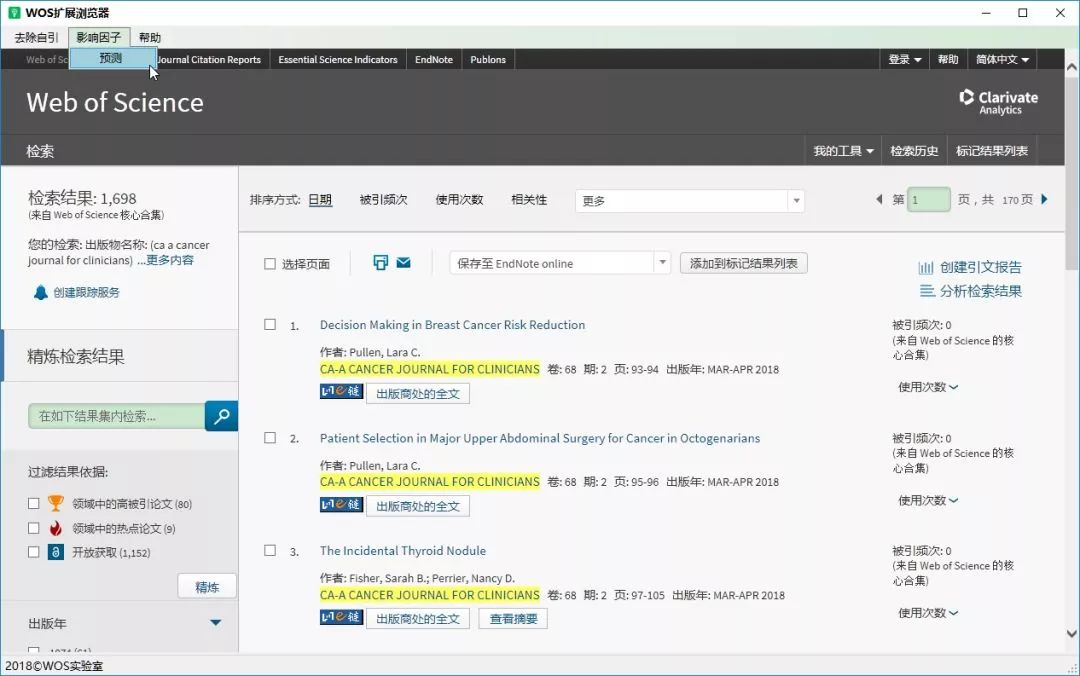Click the email envelope icon
This screenshot has height=676, width=1080.
[404, 263]
